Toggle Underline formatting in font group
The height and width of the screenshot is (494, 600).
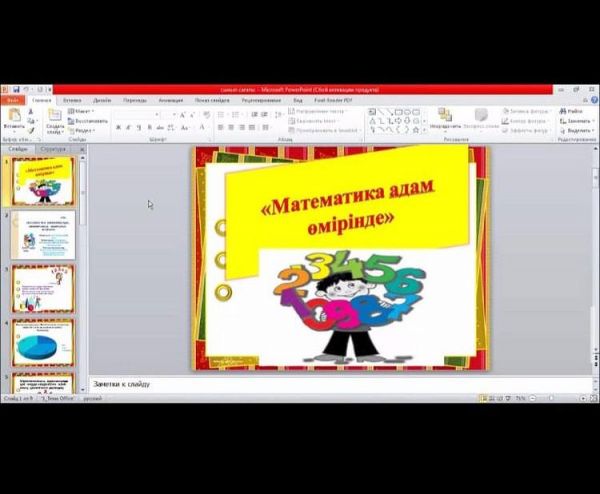(139, 127)
